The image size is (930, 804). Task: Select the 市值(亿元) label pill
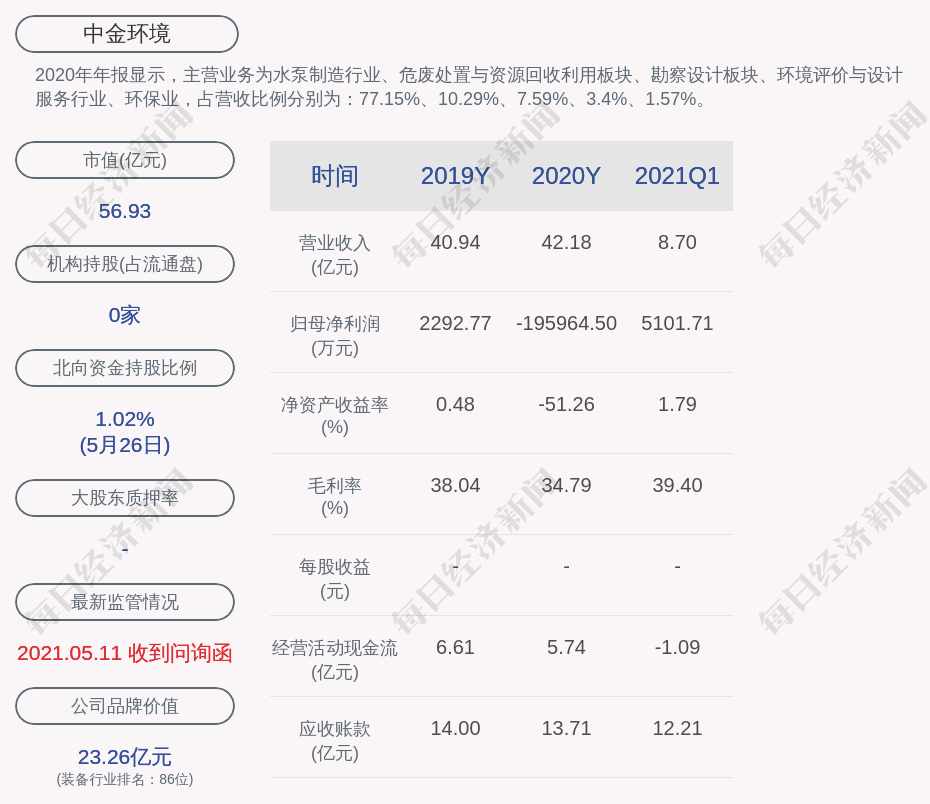(x=125, y=160)
